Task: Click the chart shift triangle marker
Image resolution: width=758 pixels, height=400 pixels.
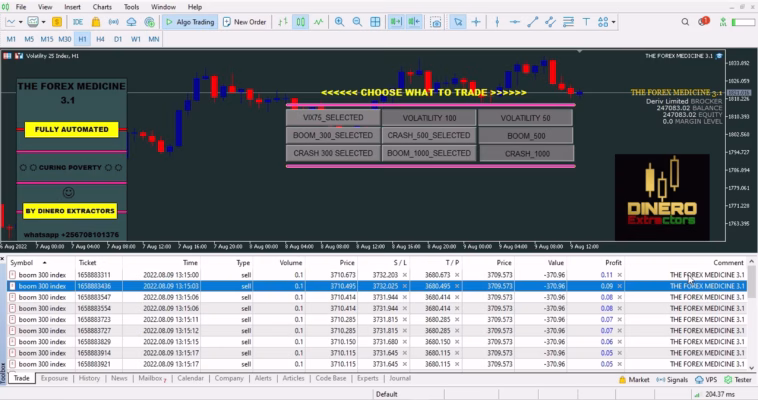Action: pyautogui.click(x=580, y=51)
